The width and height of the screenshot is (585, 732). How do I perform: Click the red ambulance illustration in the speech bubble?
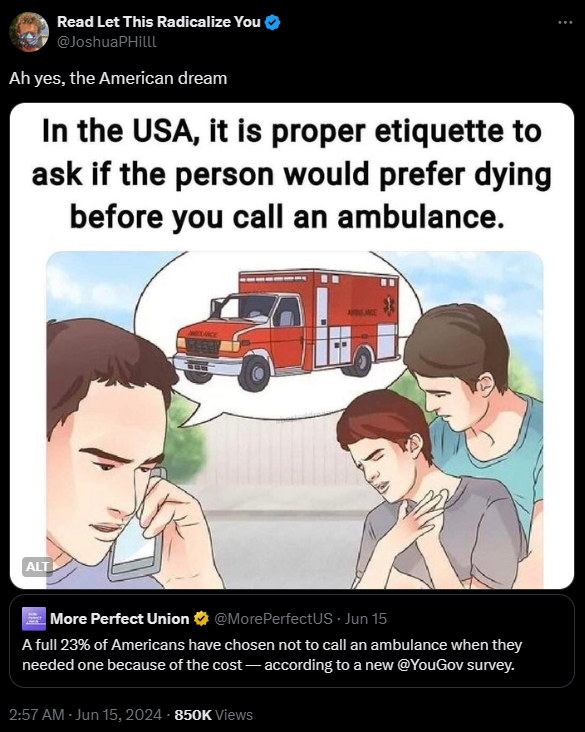[x=286, y=329]
